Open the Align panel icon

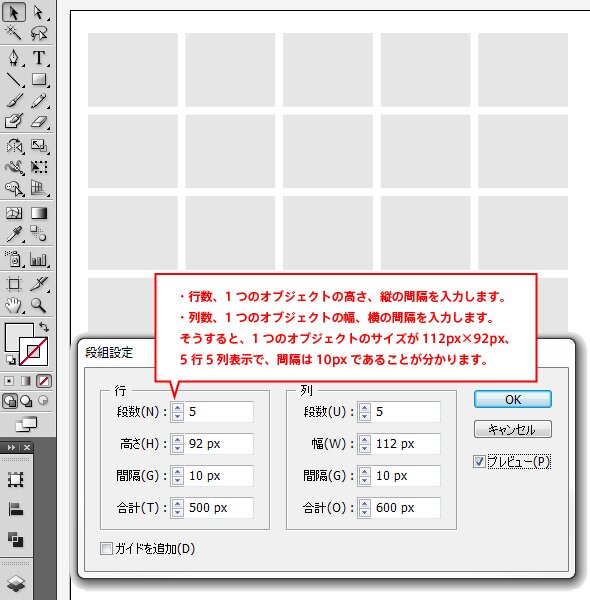16,509
